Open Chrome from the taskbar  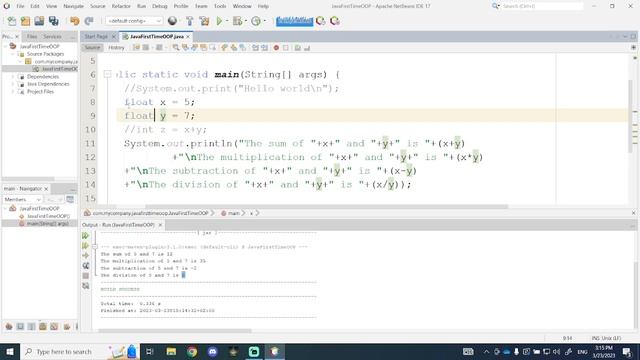click(192, 351)
